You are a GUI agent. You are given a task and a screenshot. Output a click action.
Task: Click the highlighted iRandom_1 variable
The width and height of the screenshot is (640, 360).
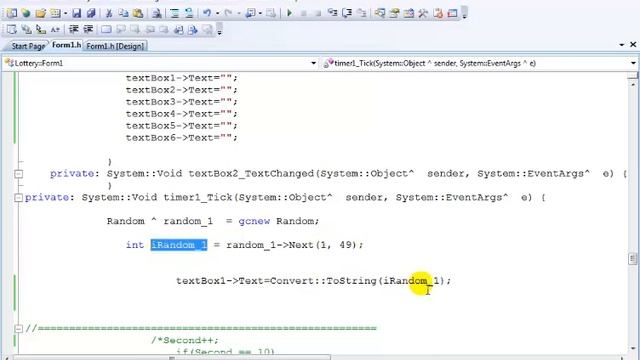point(179,244)
